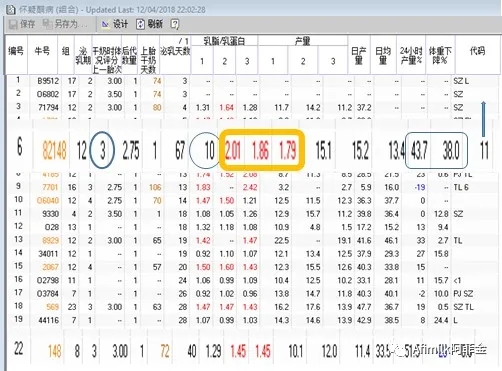This screenshot has width=502, height=371.
Task: Click the 24小时产量% column header
Action: (x=411, y=55)
